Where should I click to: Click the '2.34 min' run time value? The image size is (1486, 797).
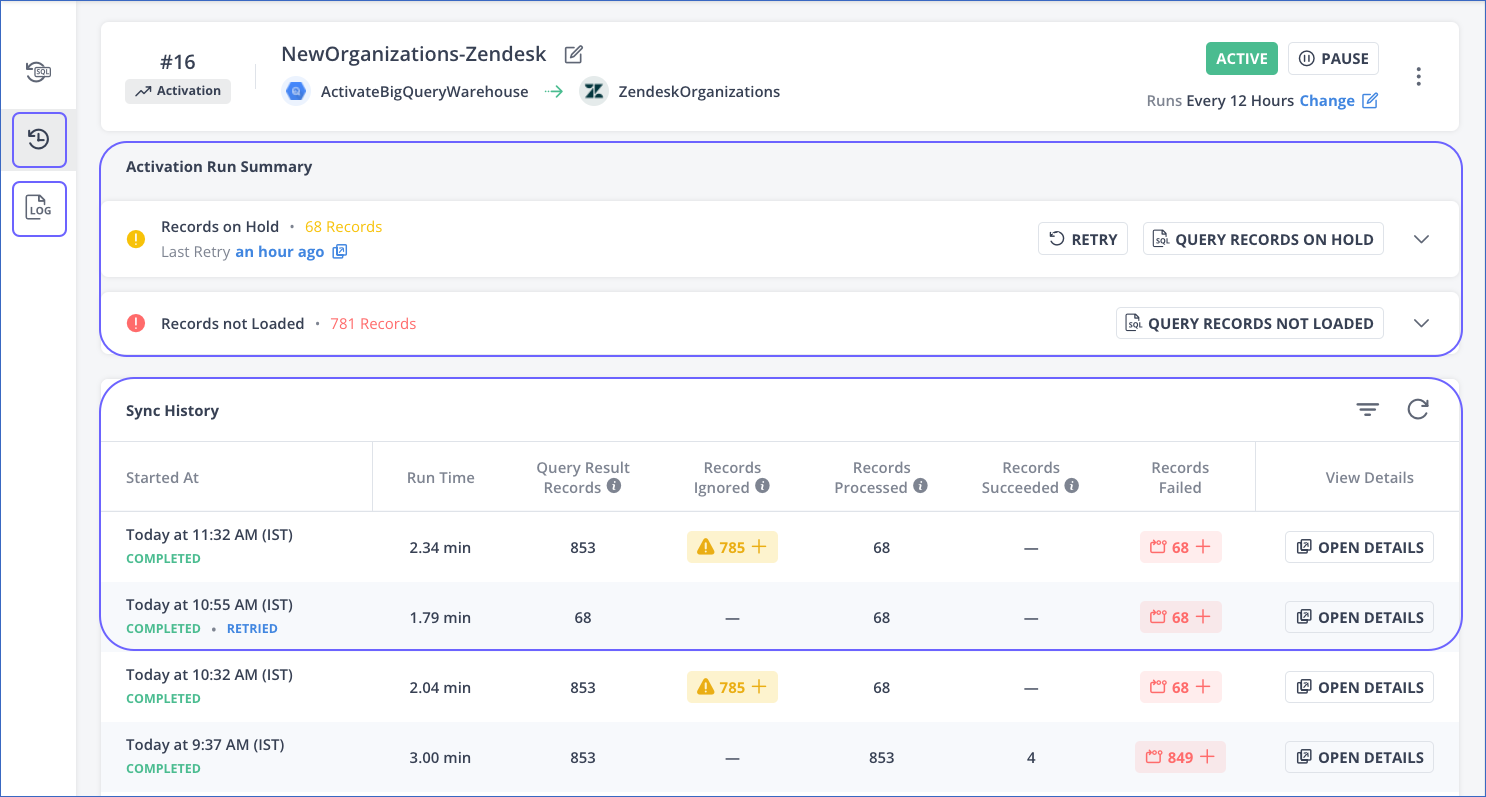(440, 548)
